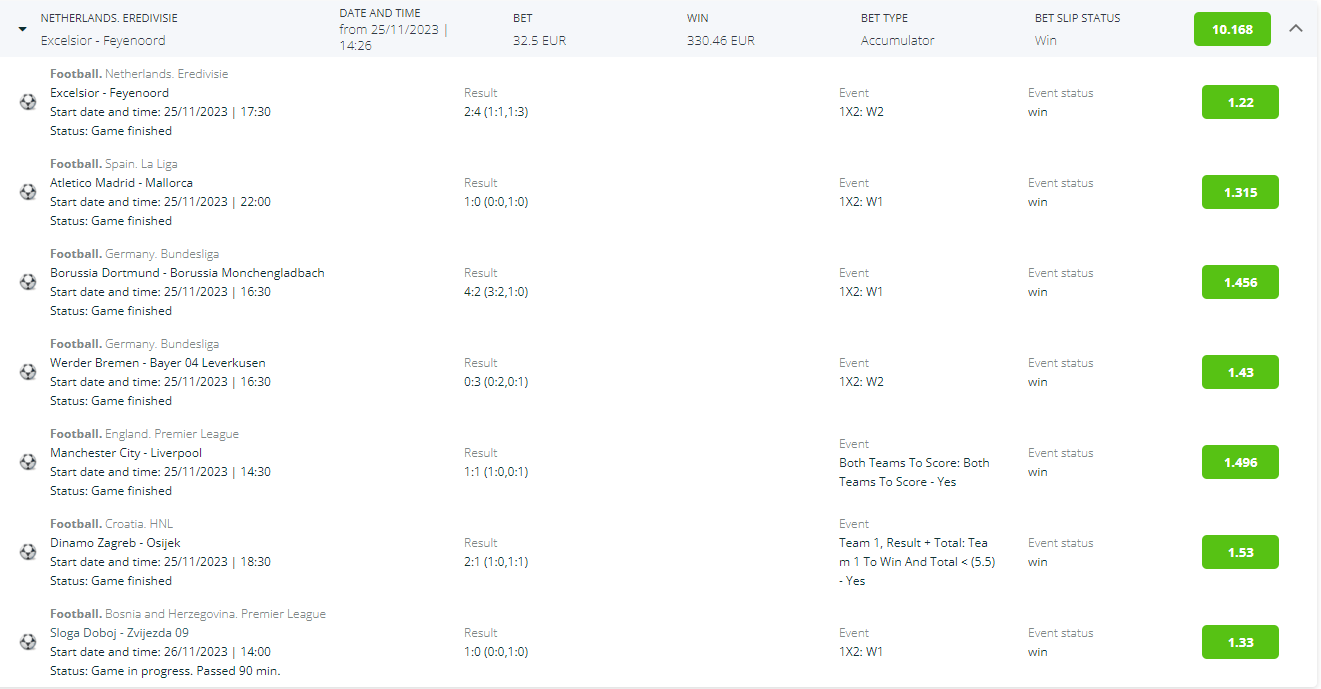Open the Manchester City - Liverpool match title
Screen dimensions: 1321x689
[126, 453]
